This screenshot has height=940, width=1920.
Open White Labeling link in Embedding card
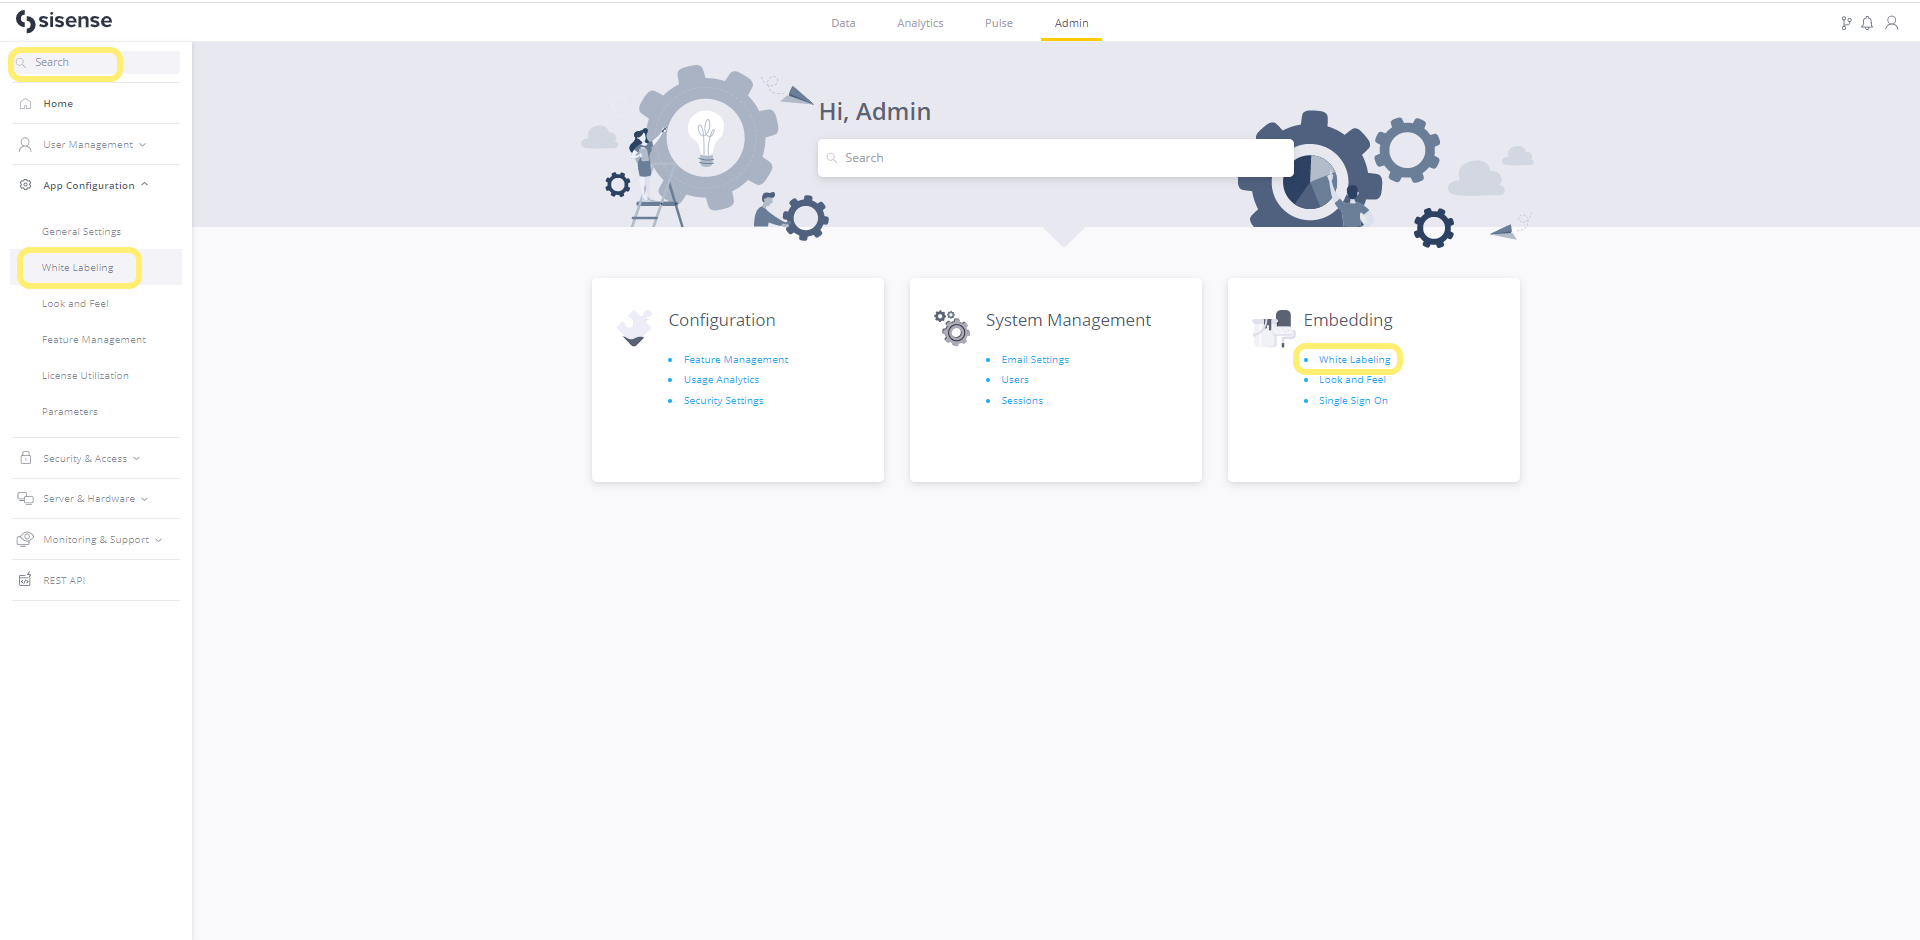(x=1354, y=360)
